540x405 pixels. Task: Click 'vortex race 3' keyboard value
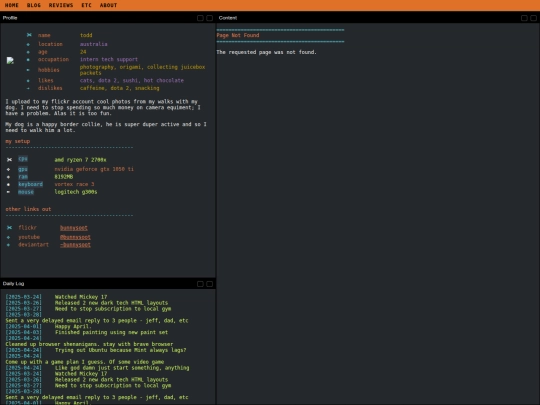pyautogui.click(x=74, y=184)
